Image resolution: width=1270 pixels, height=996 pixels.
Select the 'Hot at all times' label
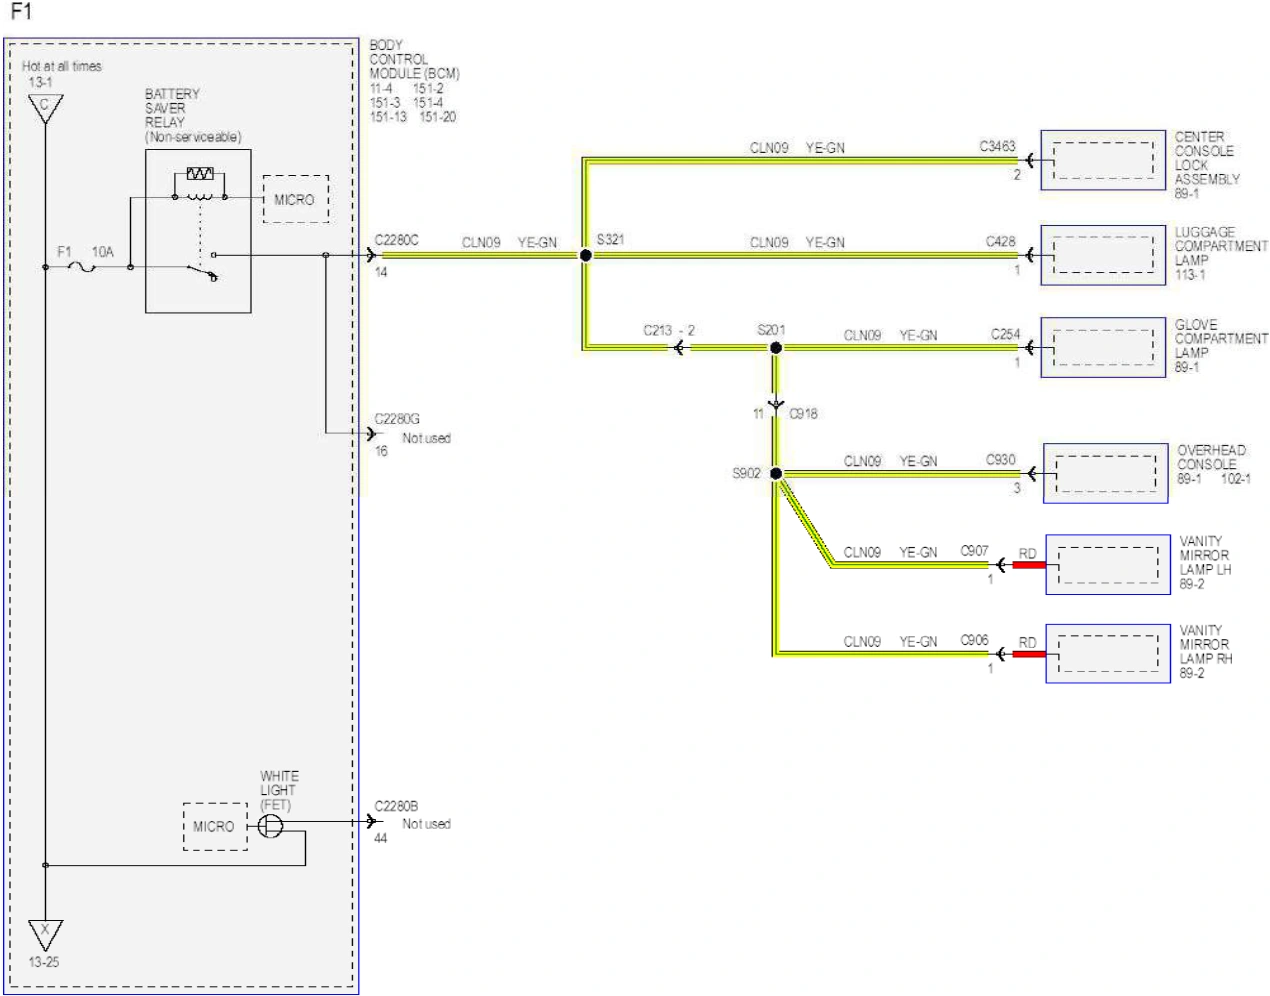(62, 66)
